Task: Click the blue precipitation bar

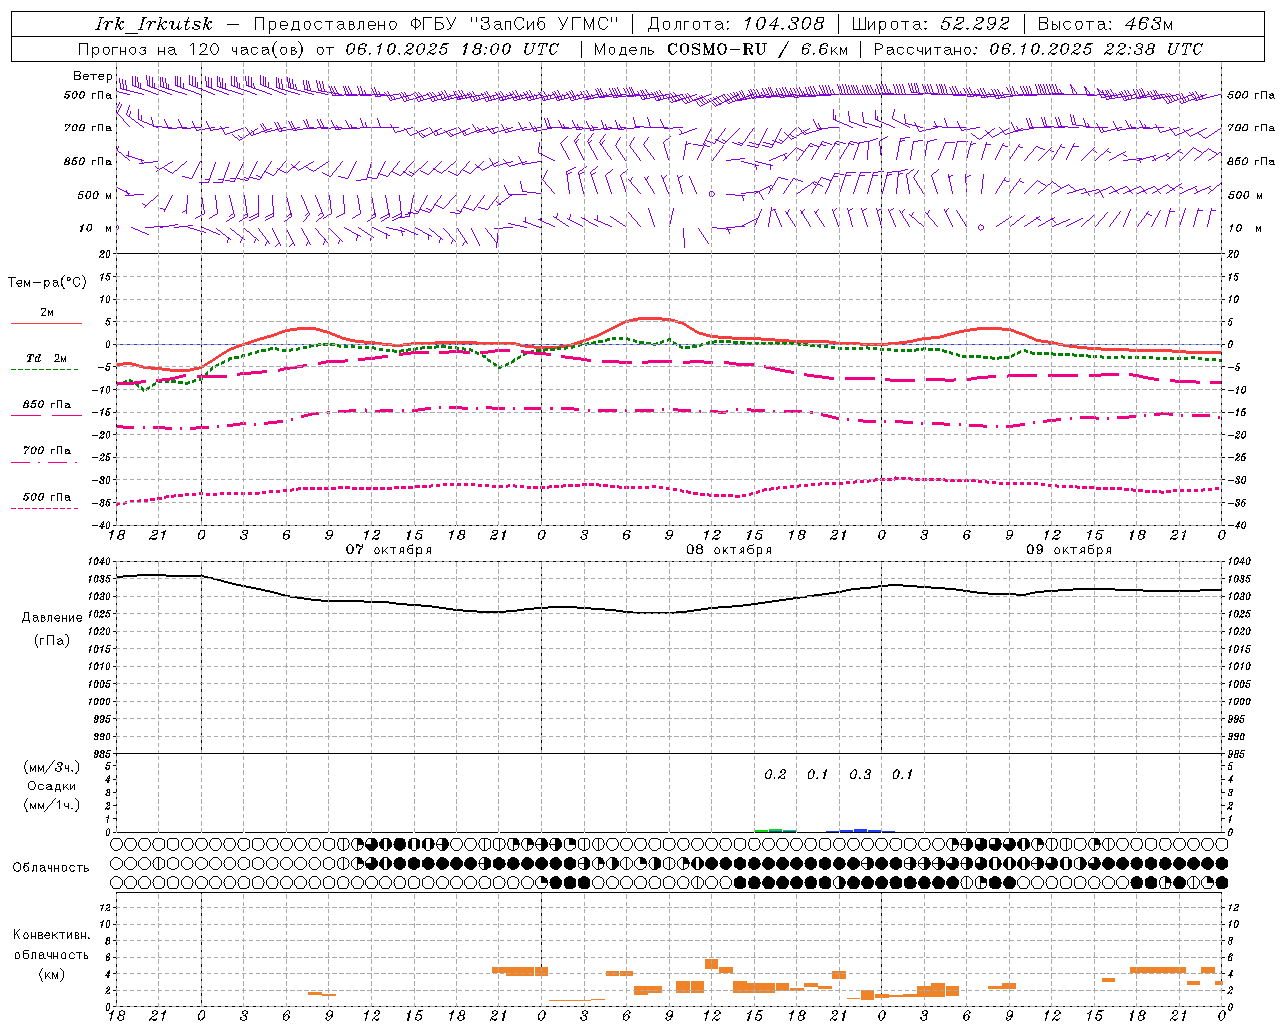Action: click(x=860, y=830)
